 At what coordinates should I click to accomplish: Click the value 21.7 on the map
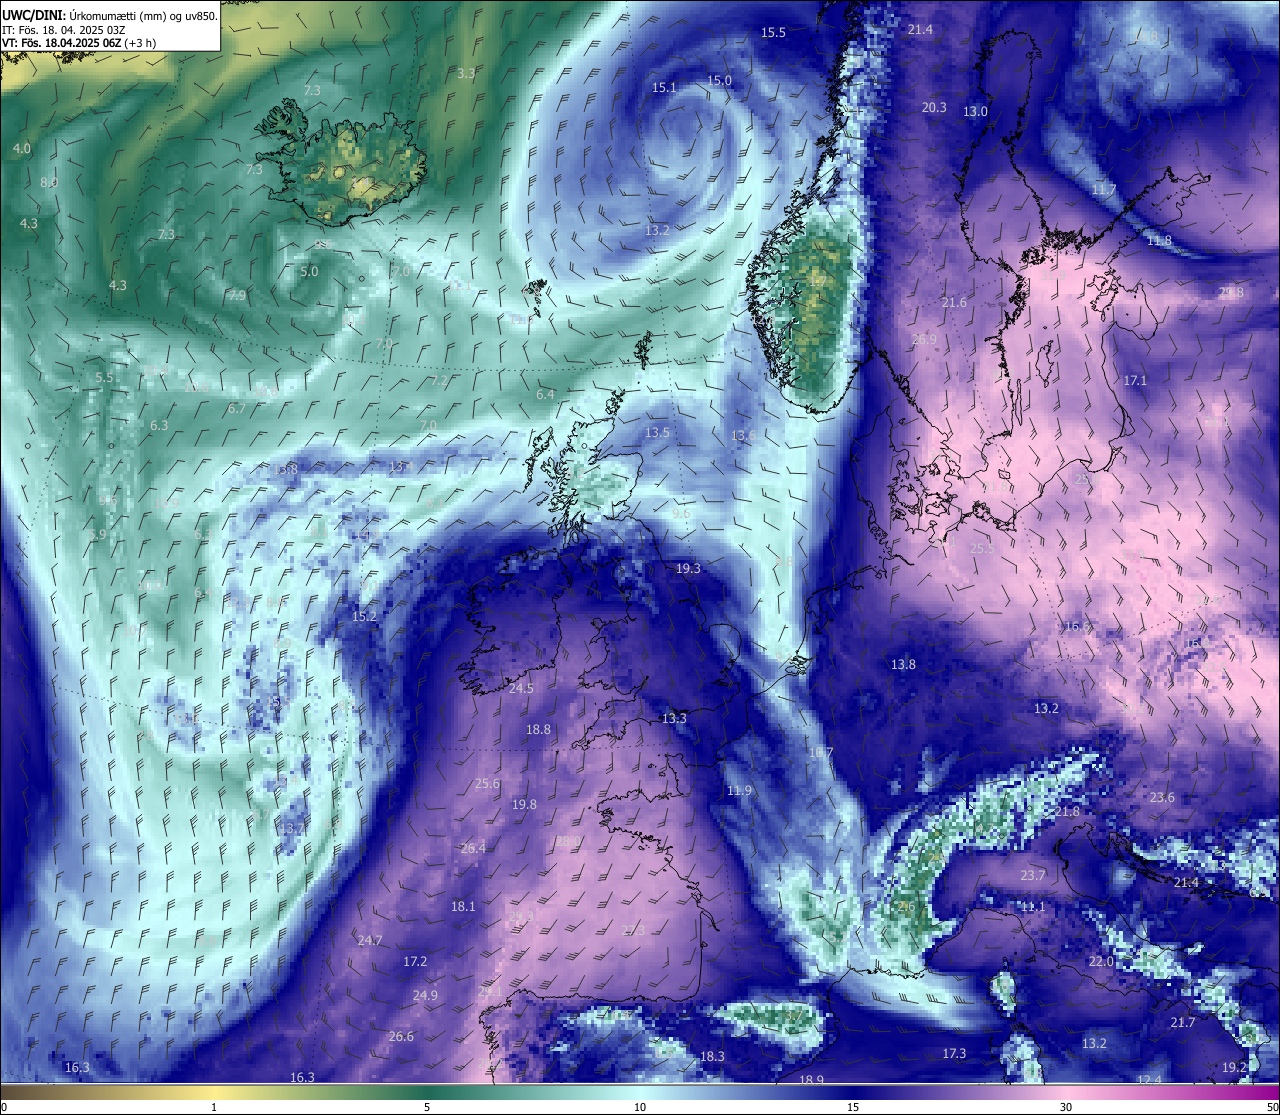pos(1182,1023)
